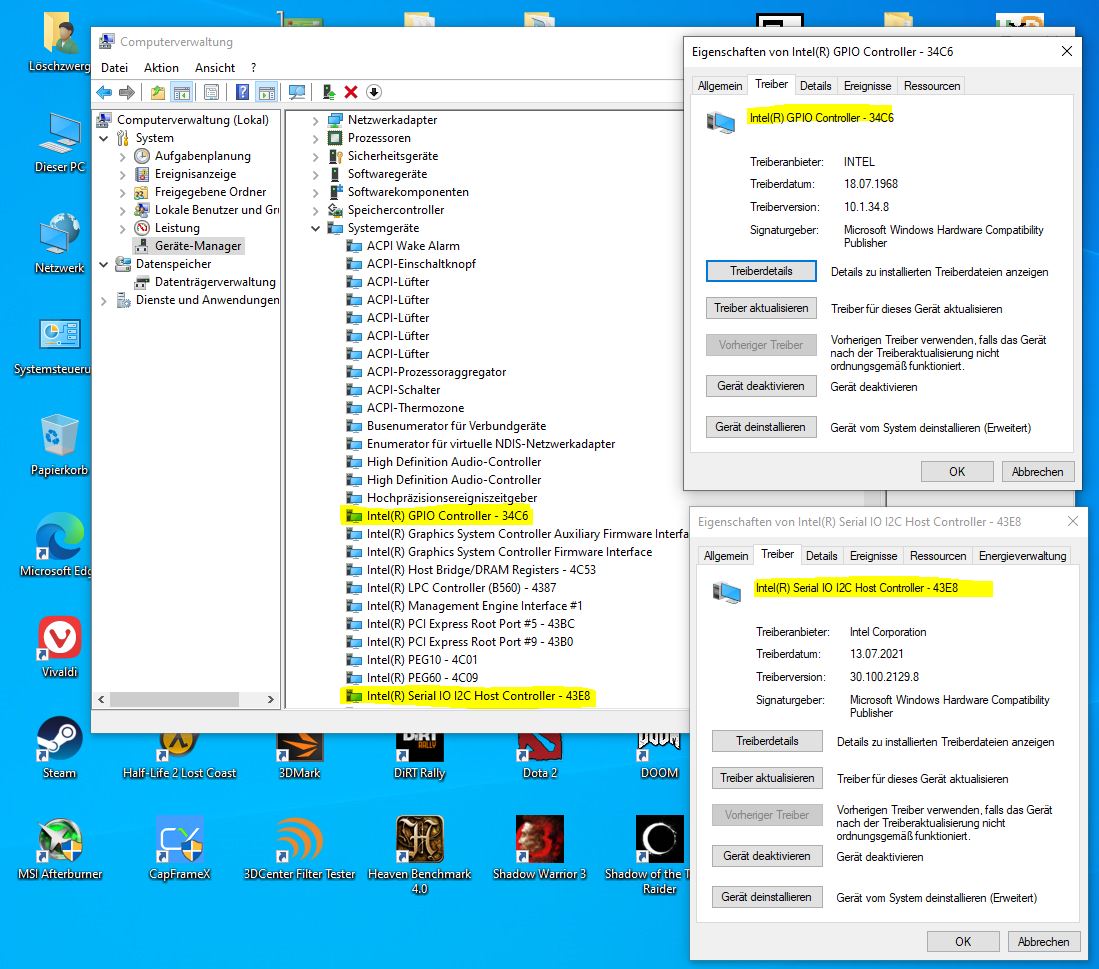Click Abbrechen in I2C Host Controller dialog
Image resolution: width=1099 pixels, height=969 pixels.
point(1044,942)
